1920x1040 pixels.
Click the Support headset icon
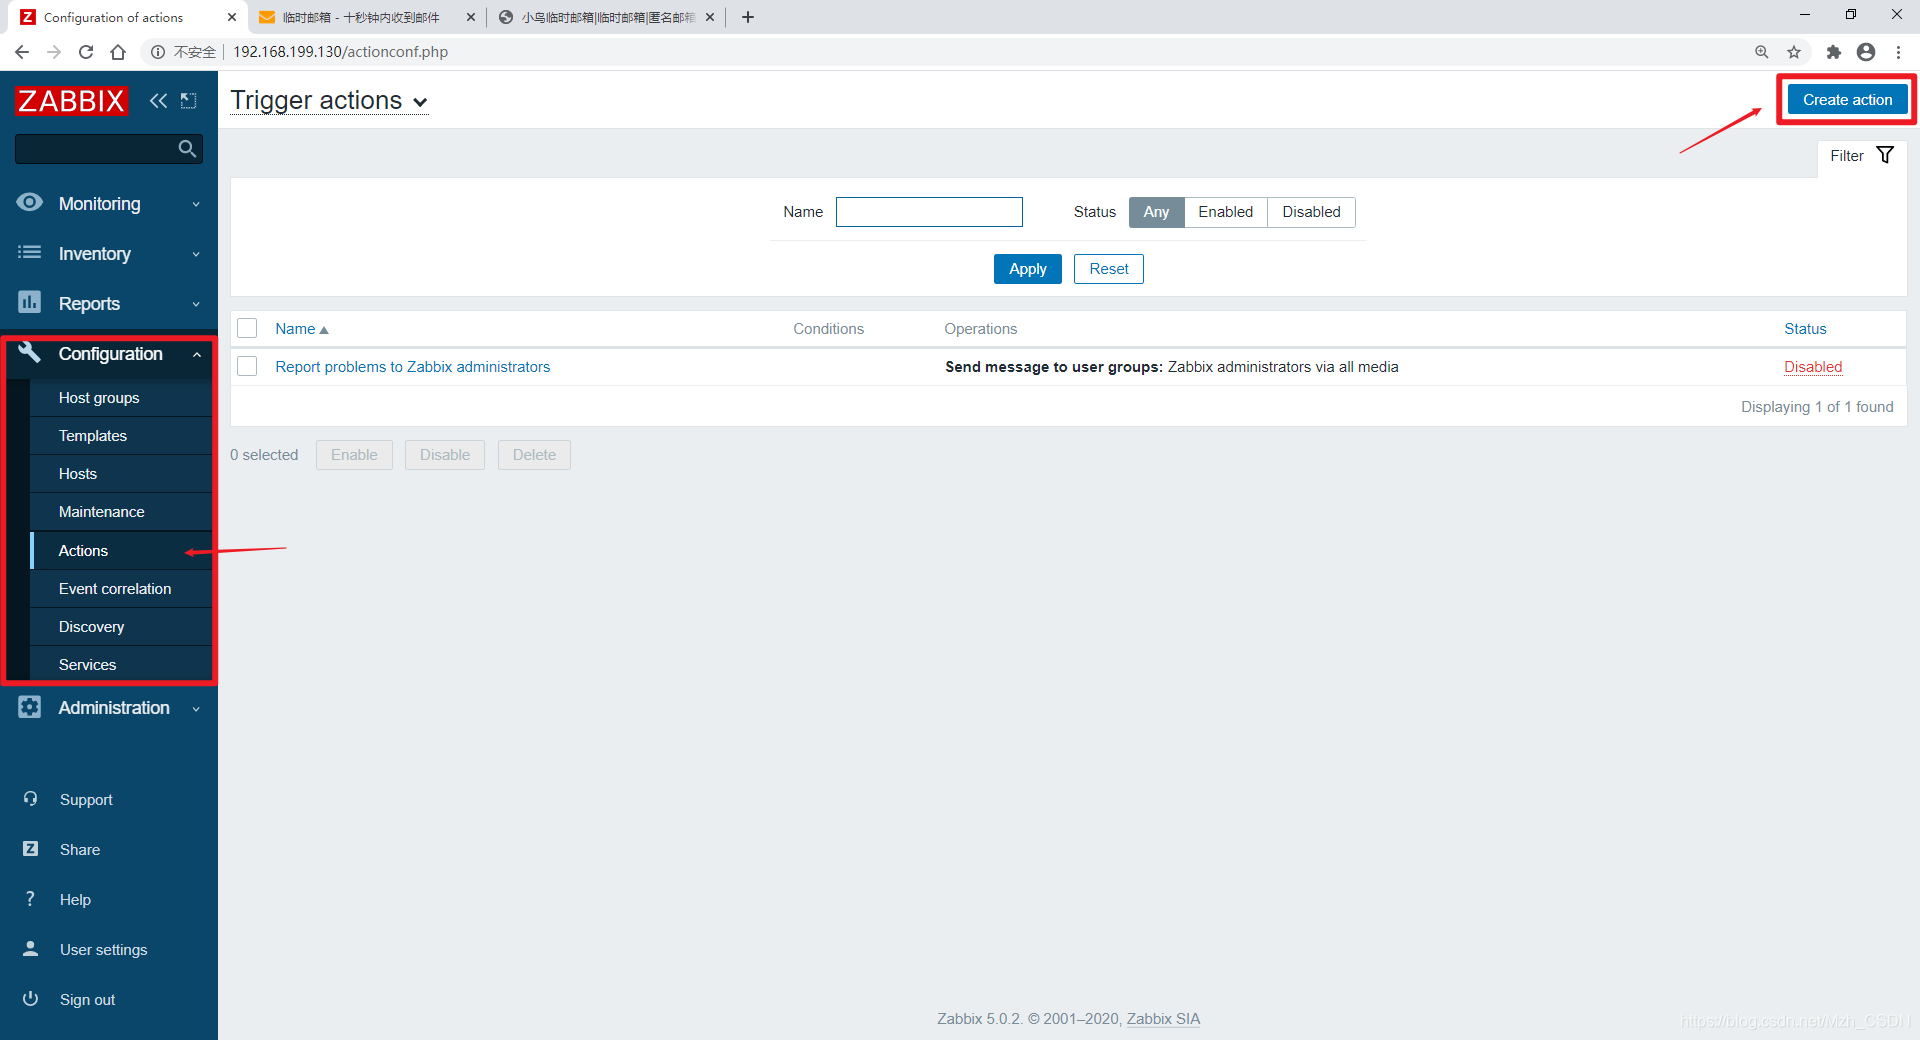(x=30, y=799)
